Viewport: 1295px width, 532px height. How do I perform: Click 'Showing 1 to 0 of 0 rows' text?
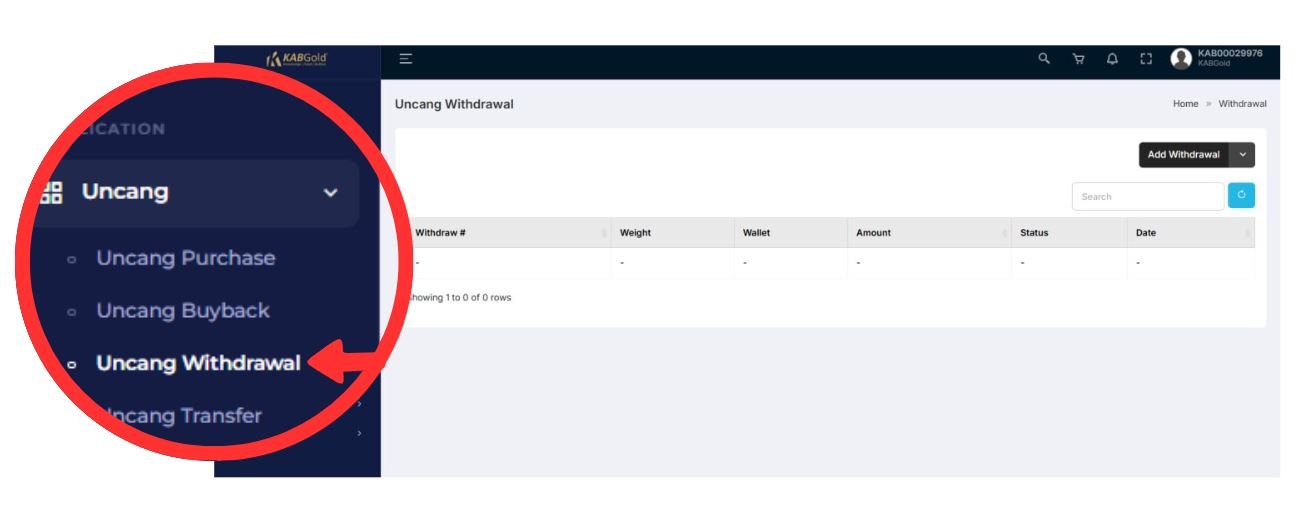(x=461, y=297)
